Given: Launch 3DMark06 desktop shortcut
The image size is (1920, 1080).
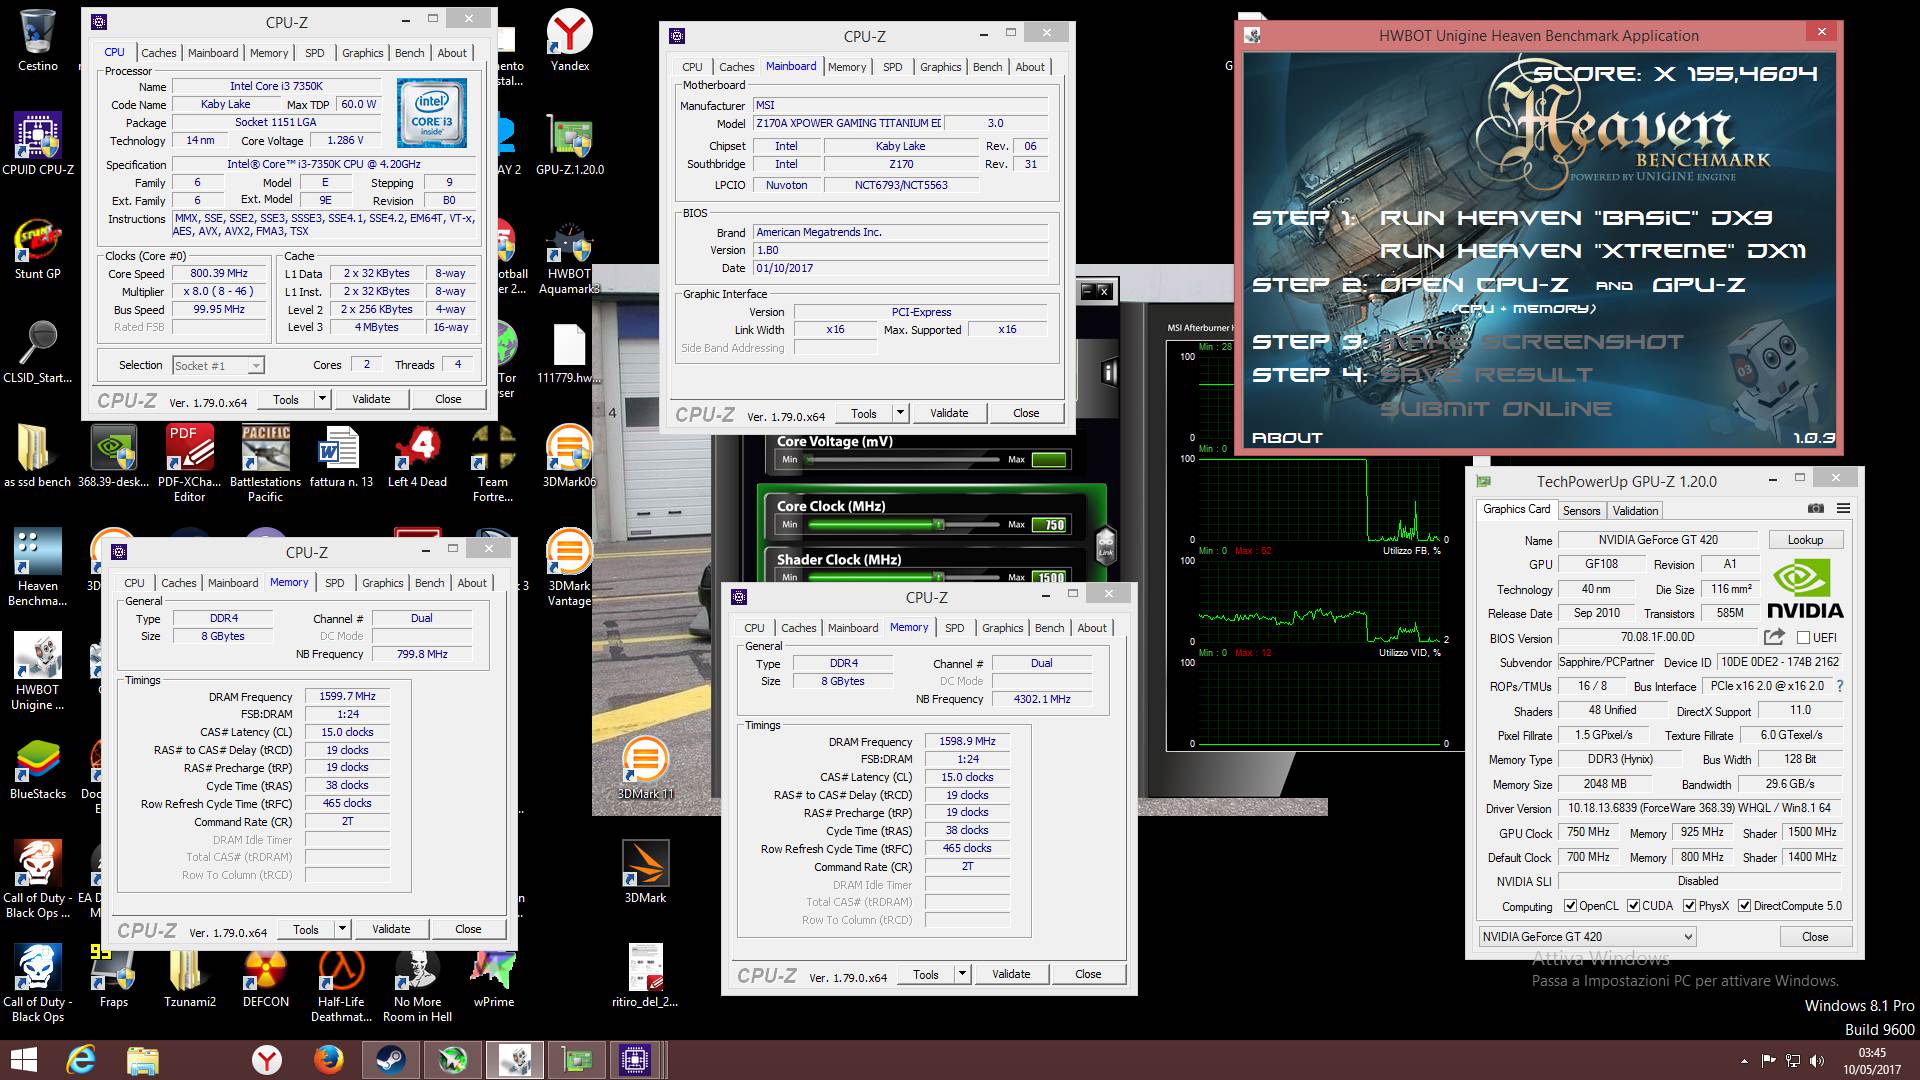Looking at the screenshot, I should [570, 456].
